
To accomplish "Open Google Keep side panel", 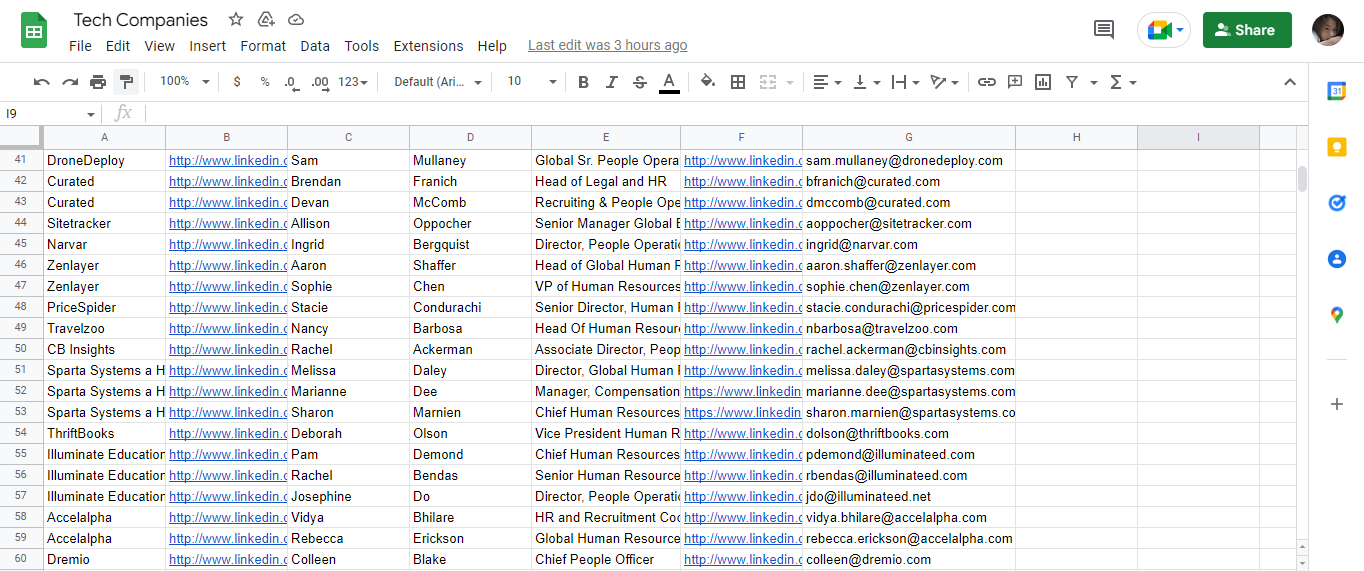I will [1337, 147].
